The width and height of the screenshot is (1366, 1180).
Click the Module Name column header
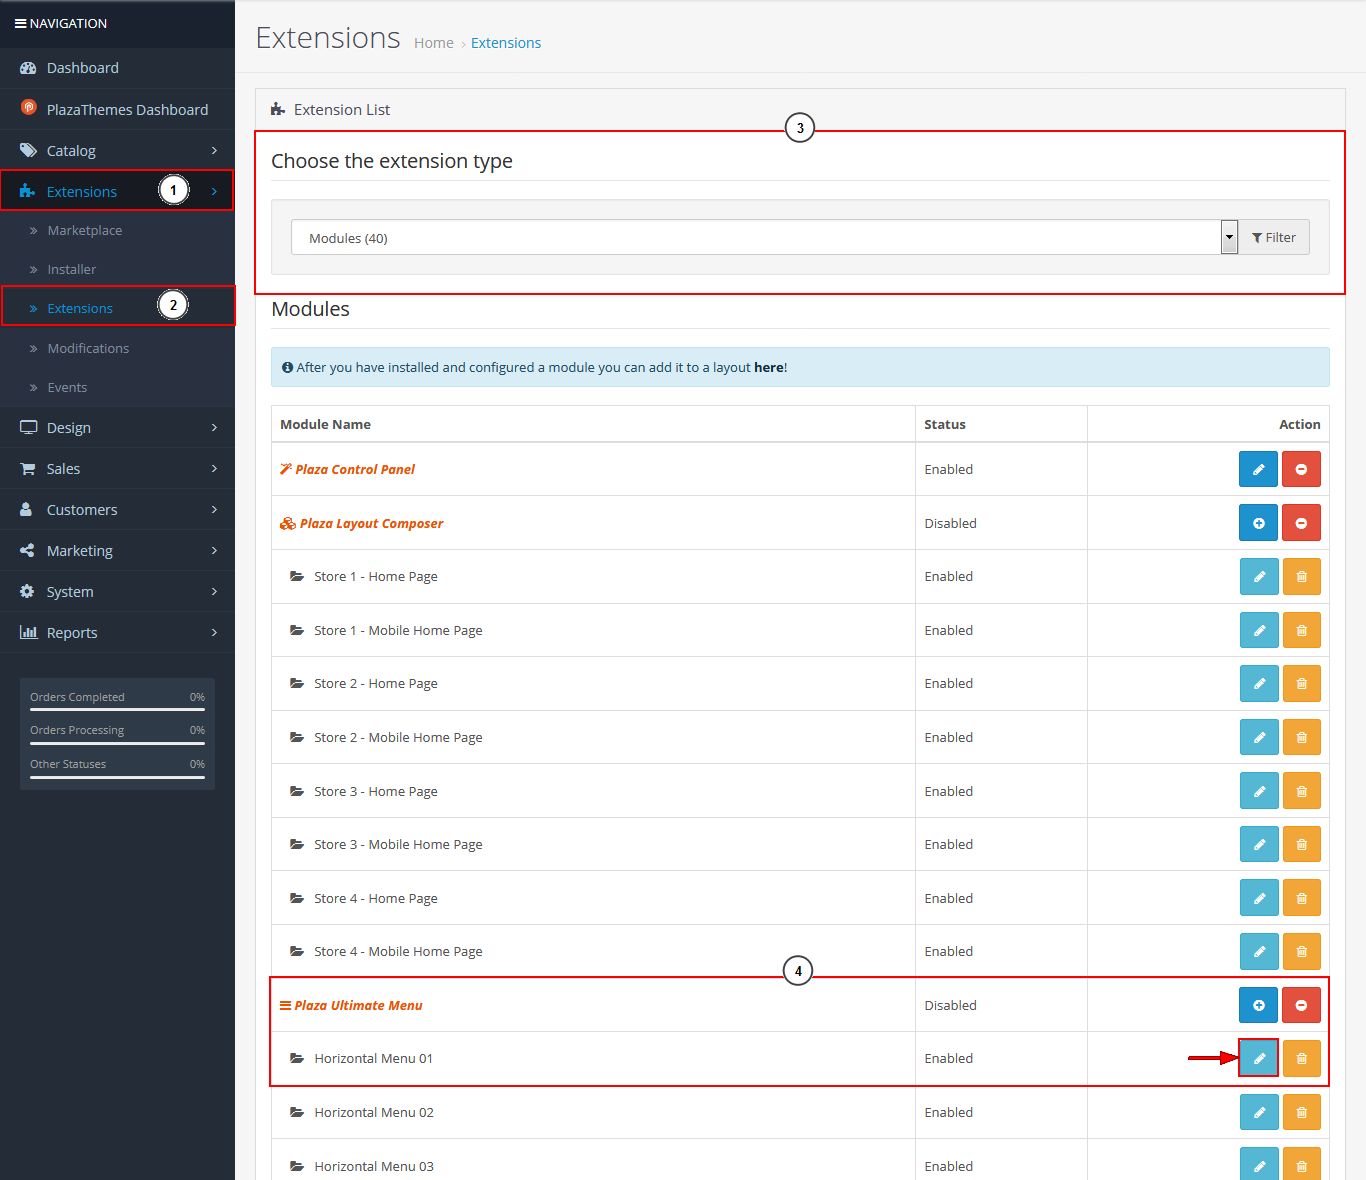tap(325, 424)
